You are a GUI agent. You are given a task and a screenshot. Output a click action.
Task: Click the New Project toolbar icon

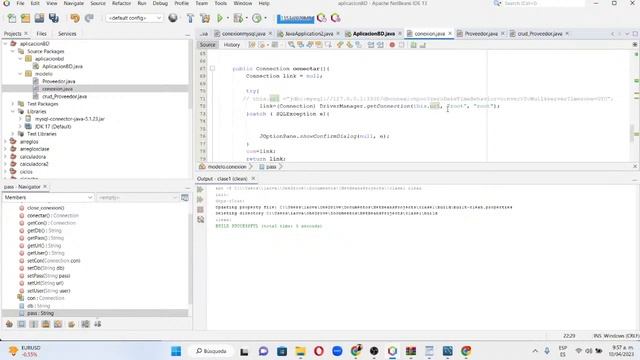pos(25,18)
